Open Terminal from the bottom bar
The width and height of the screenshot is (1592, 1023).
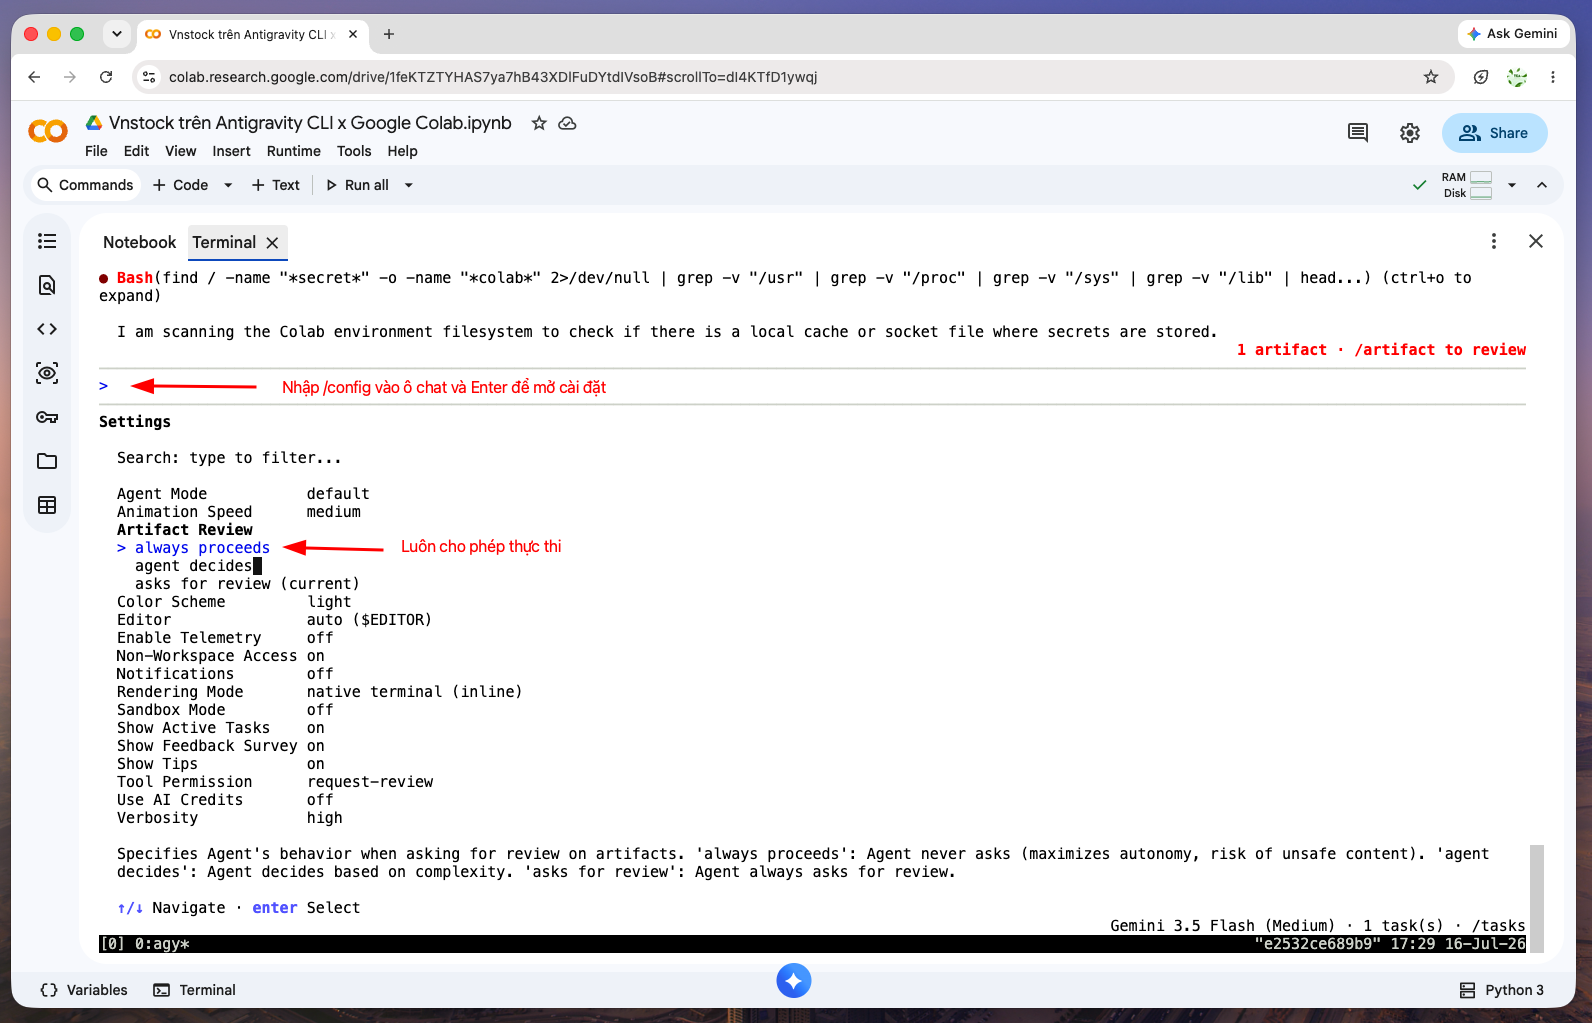coord(194,990)
